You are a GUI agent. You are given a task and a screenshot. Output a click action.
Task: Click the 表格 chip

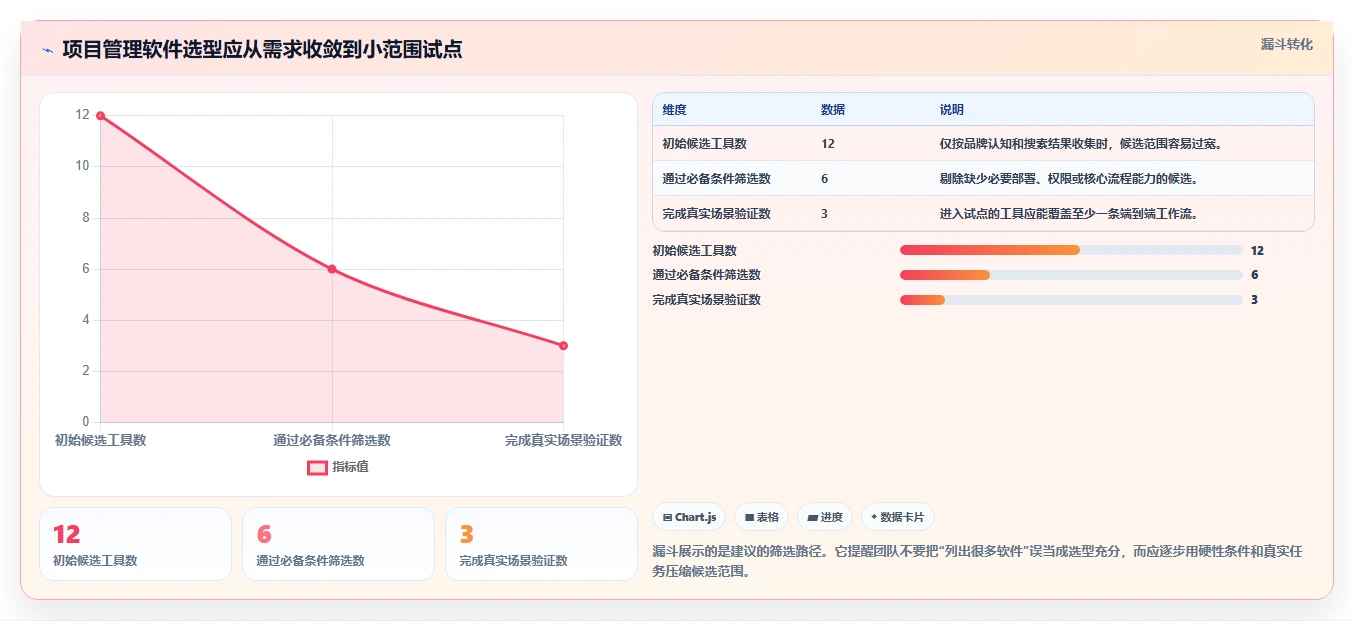coord(761,517)
